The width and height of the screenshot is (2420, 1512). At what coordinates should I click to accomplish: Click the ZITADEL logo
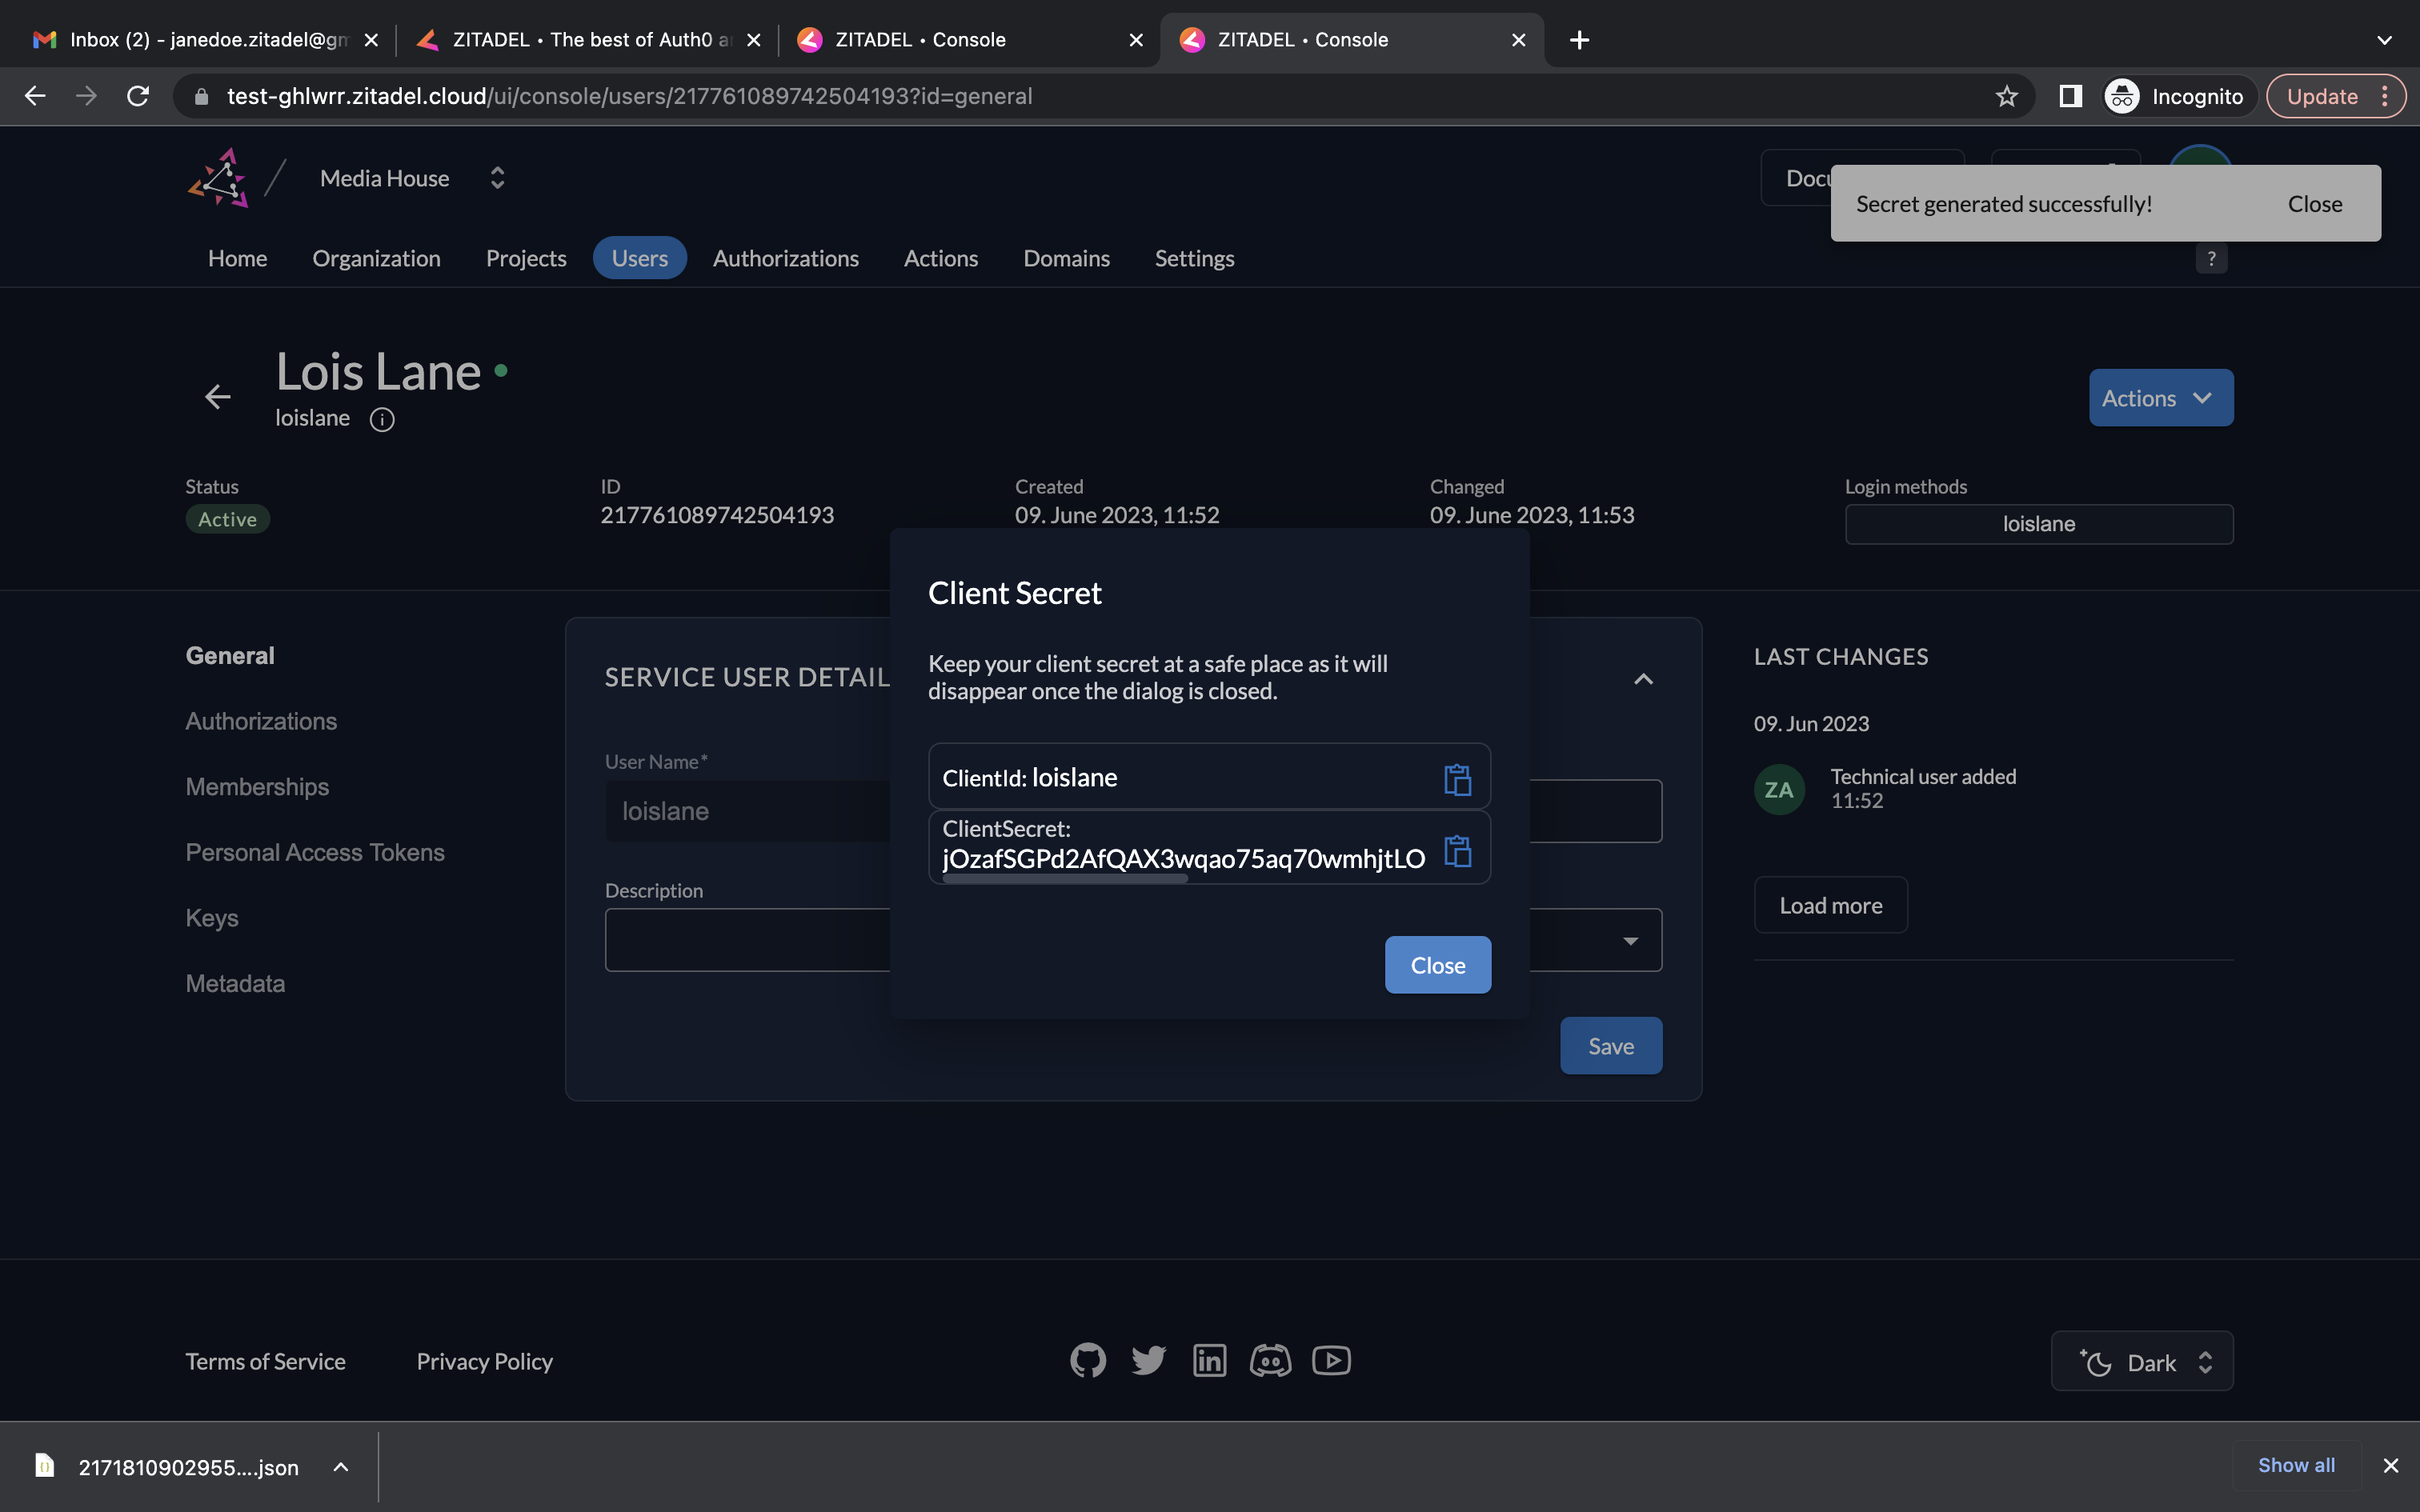[x=218, y=178]
